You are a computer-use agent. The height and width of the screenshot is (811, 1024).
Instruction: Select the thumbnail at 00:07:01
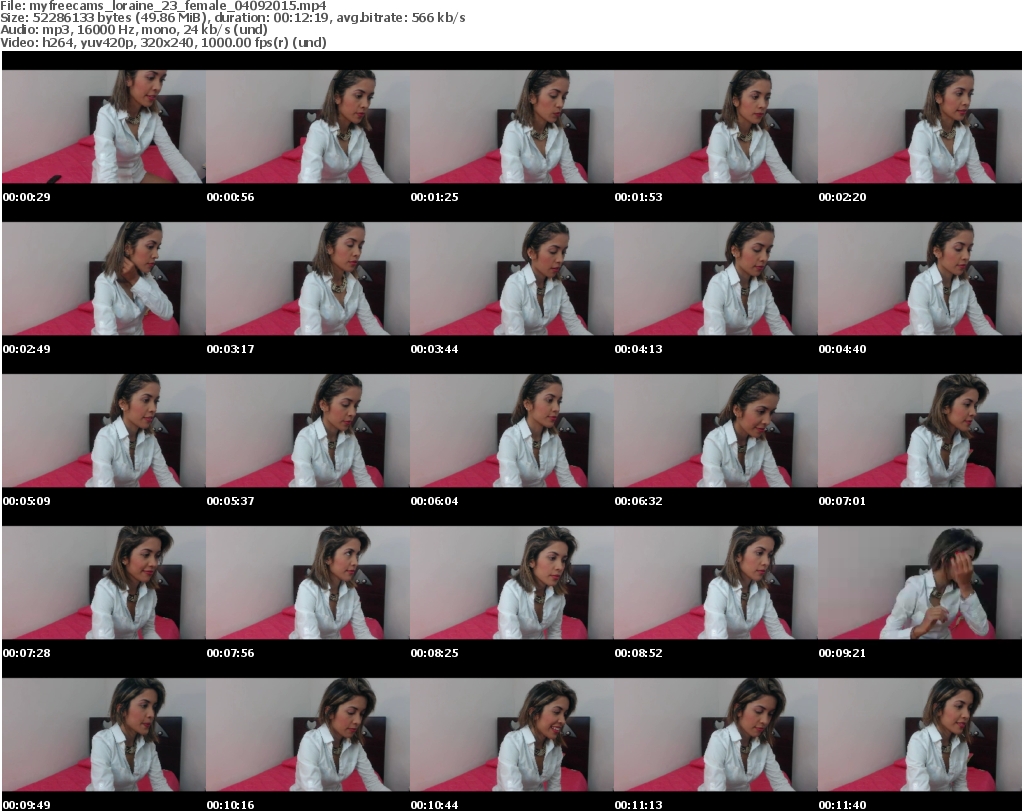click(920, 431)
